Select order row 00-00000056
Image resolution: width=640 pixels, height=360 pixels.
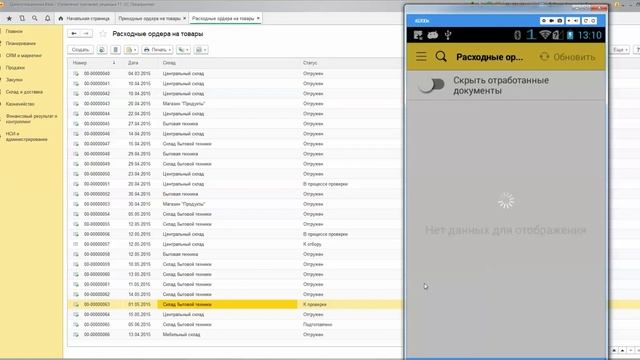[x=235, y=234]
